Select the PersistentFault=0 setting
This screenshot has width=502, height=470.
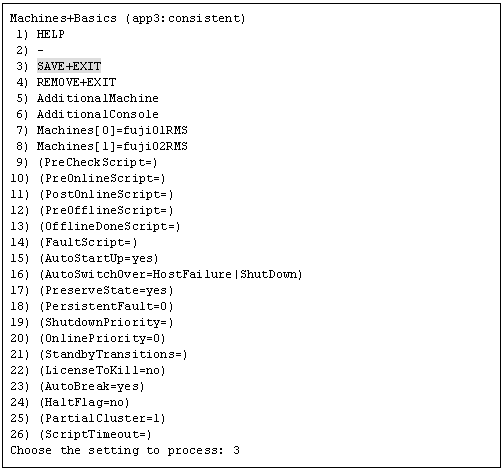pos(106,306)
